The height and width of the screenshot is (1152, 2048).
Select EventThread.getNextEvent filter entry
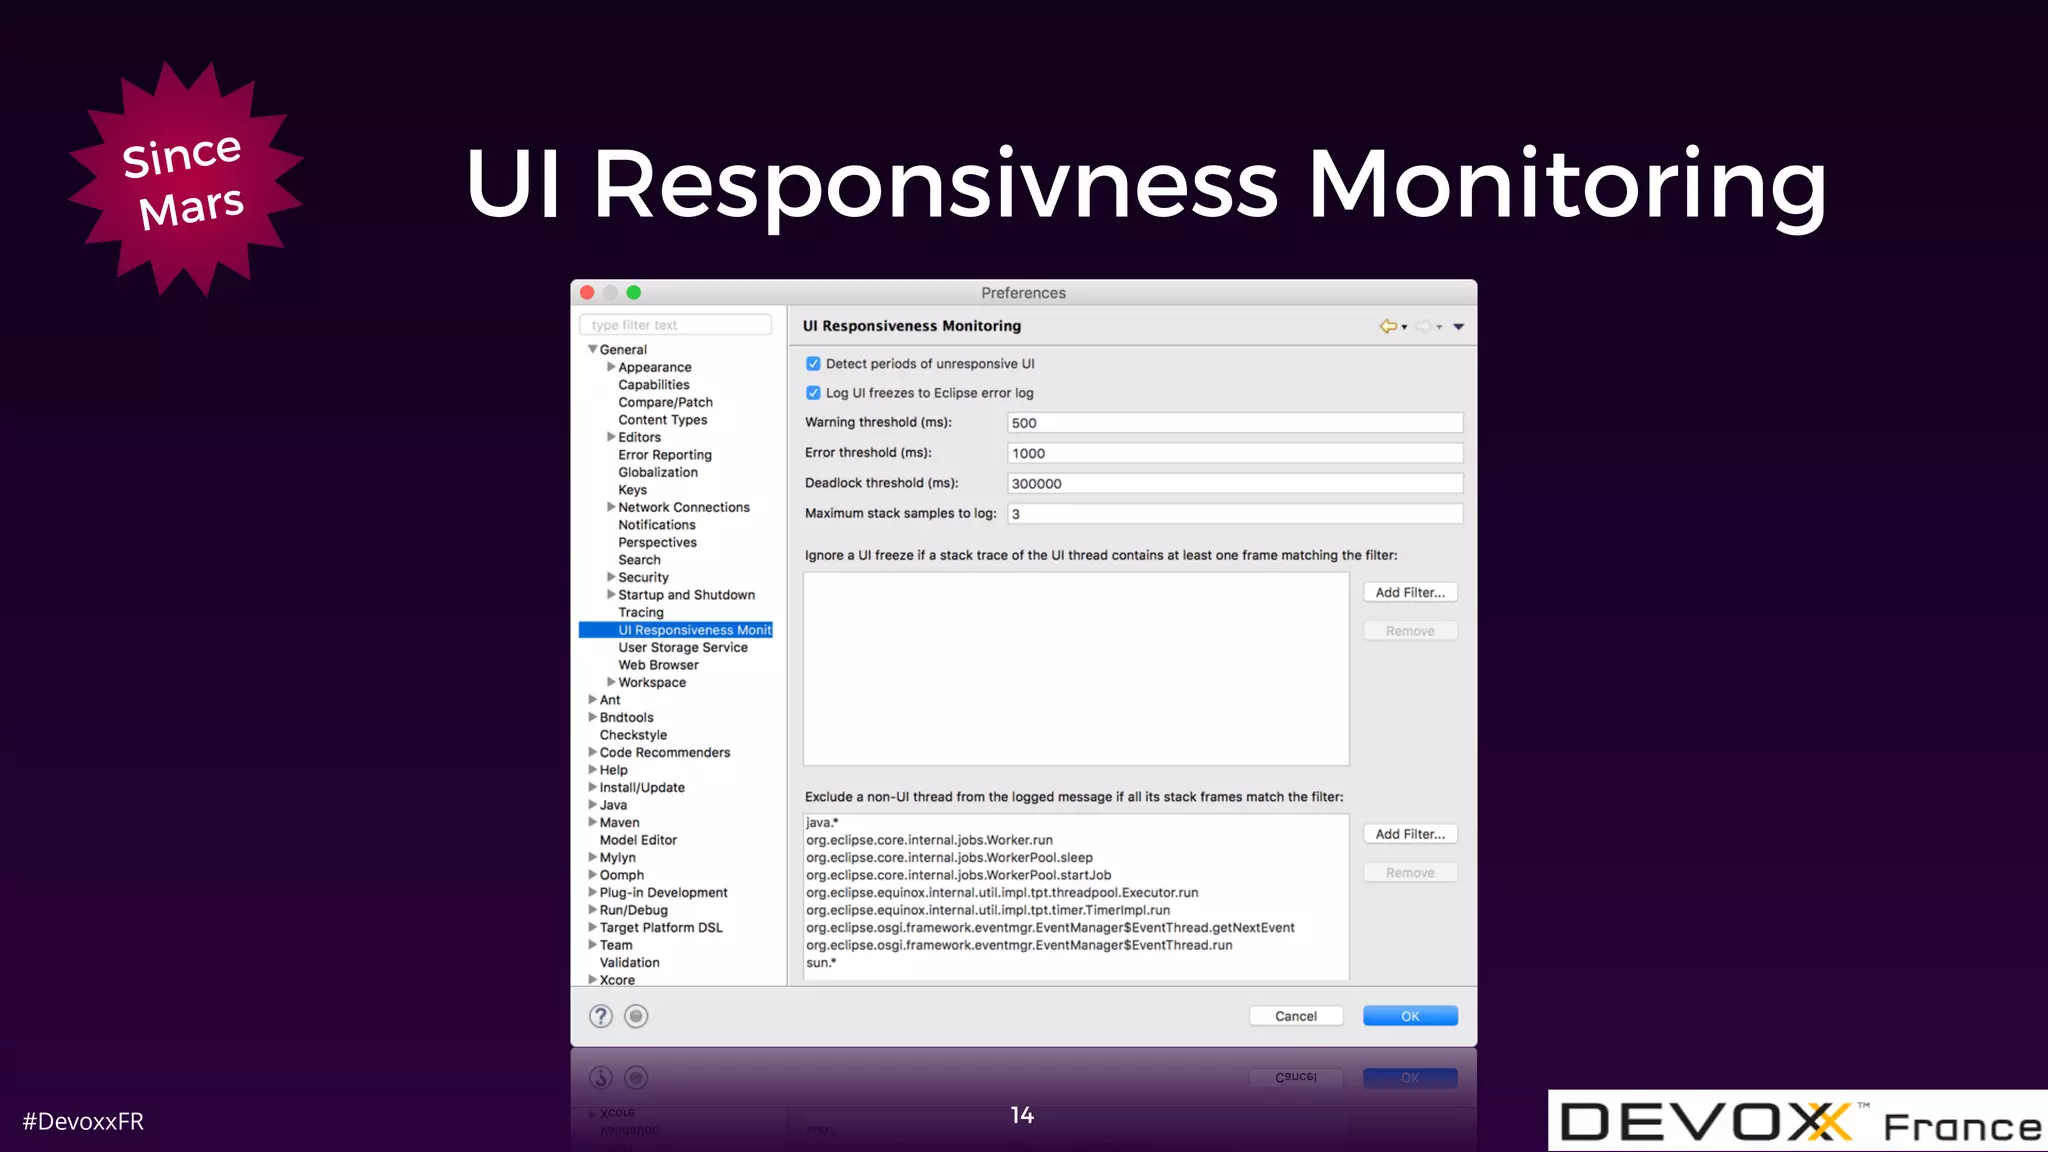pyautogui.click(x=1050, y=927)
